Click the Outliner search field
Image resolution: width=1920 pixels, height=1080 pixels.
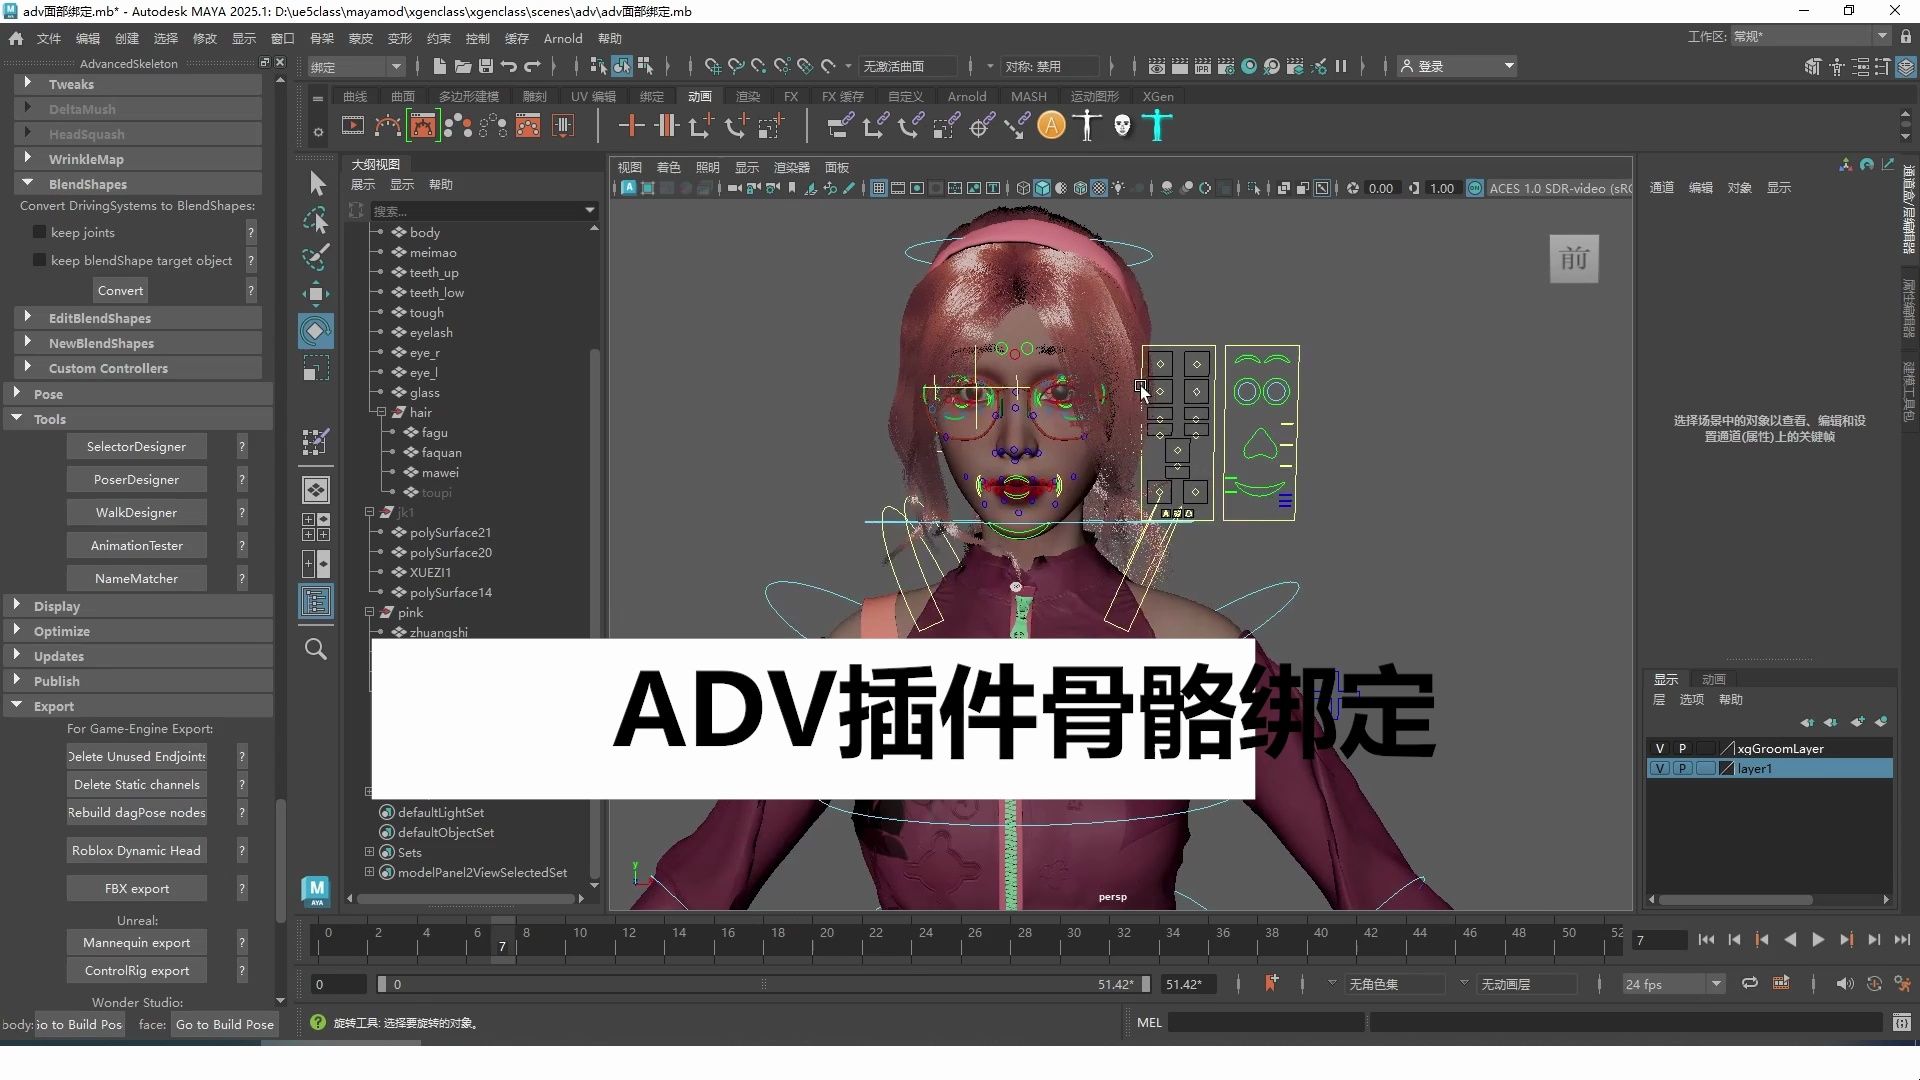(483, 210)
